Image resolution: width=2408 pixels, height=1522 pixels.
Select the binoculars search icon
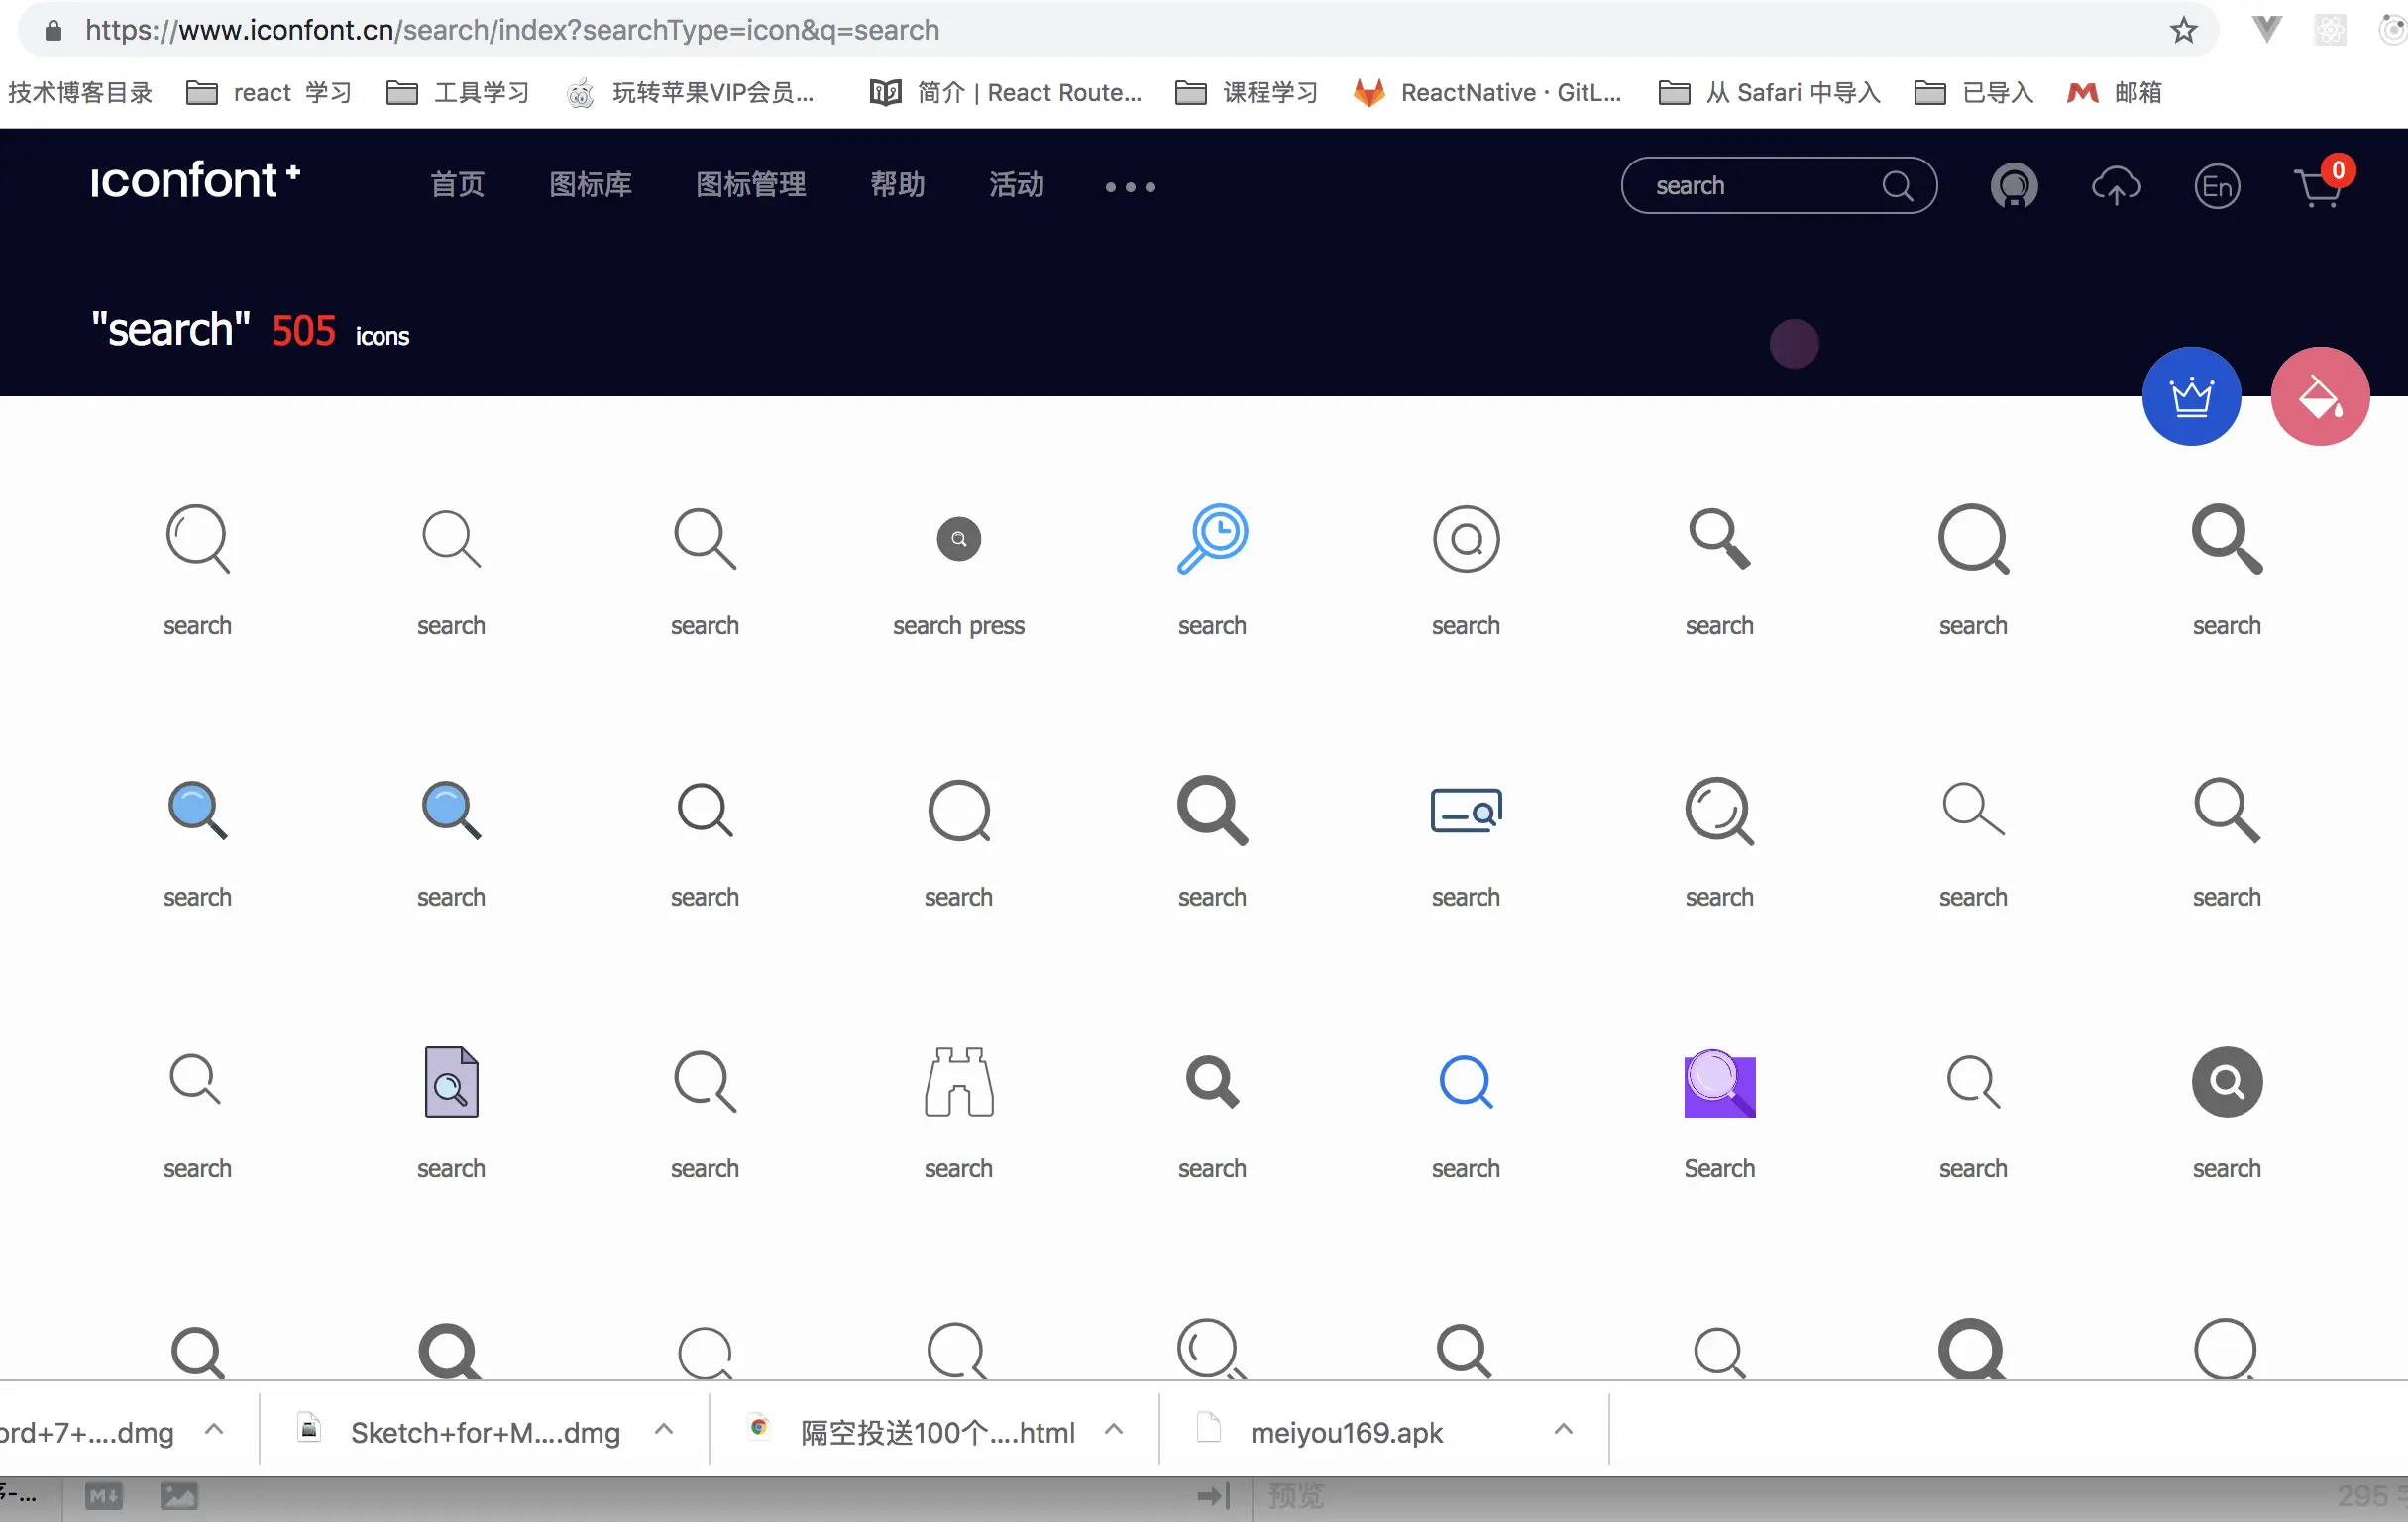(958, 1082)
